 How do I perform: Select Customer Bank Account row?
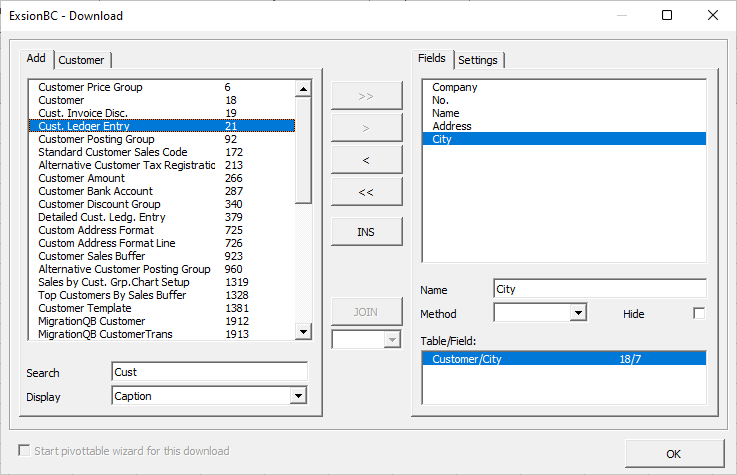(x=162, y=191)
